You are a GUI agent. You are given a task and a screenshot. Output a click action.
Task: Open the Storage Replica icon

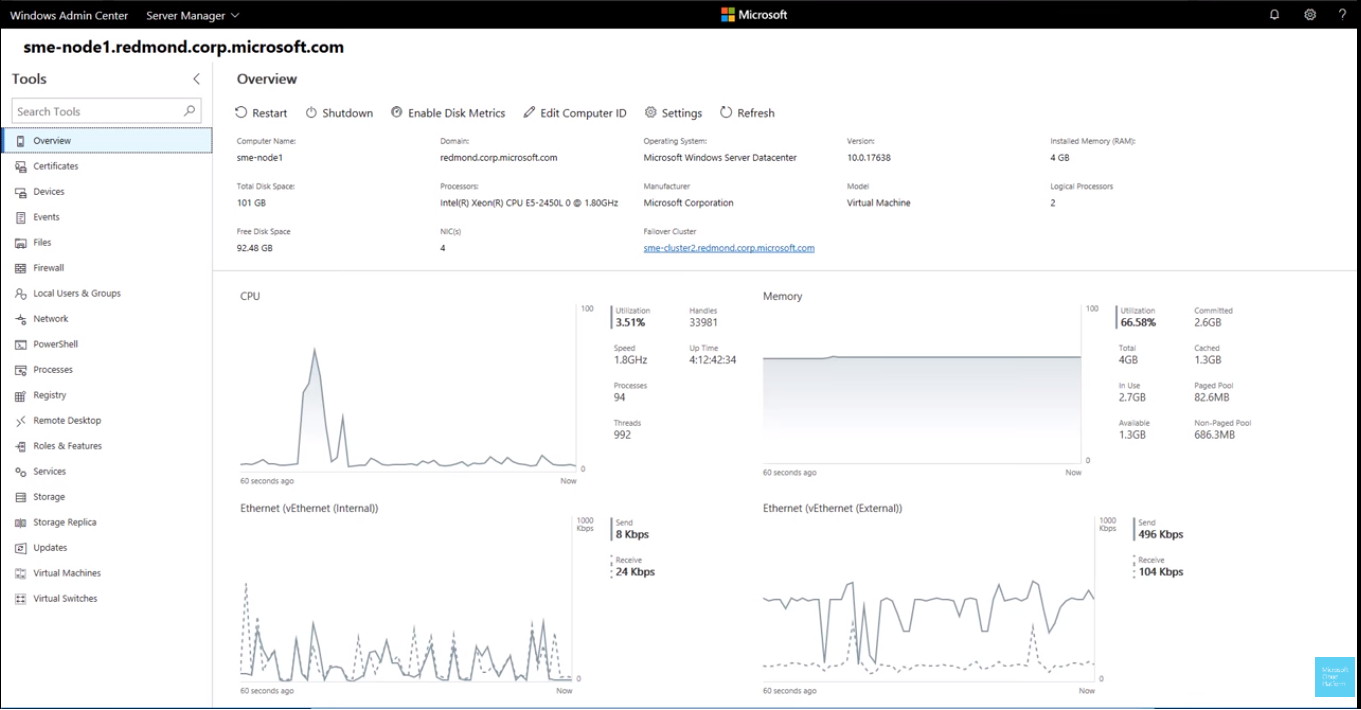tap(21, 522)
